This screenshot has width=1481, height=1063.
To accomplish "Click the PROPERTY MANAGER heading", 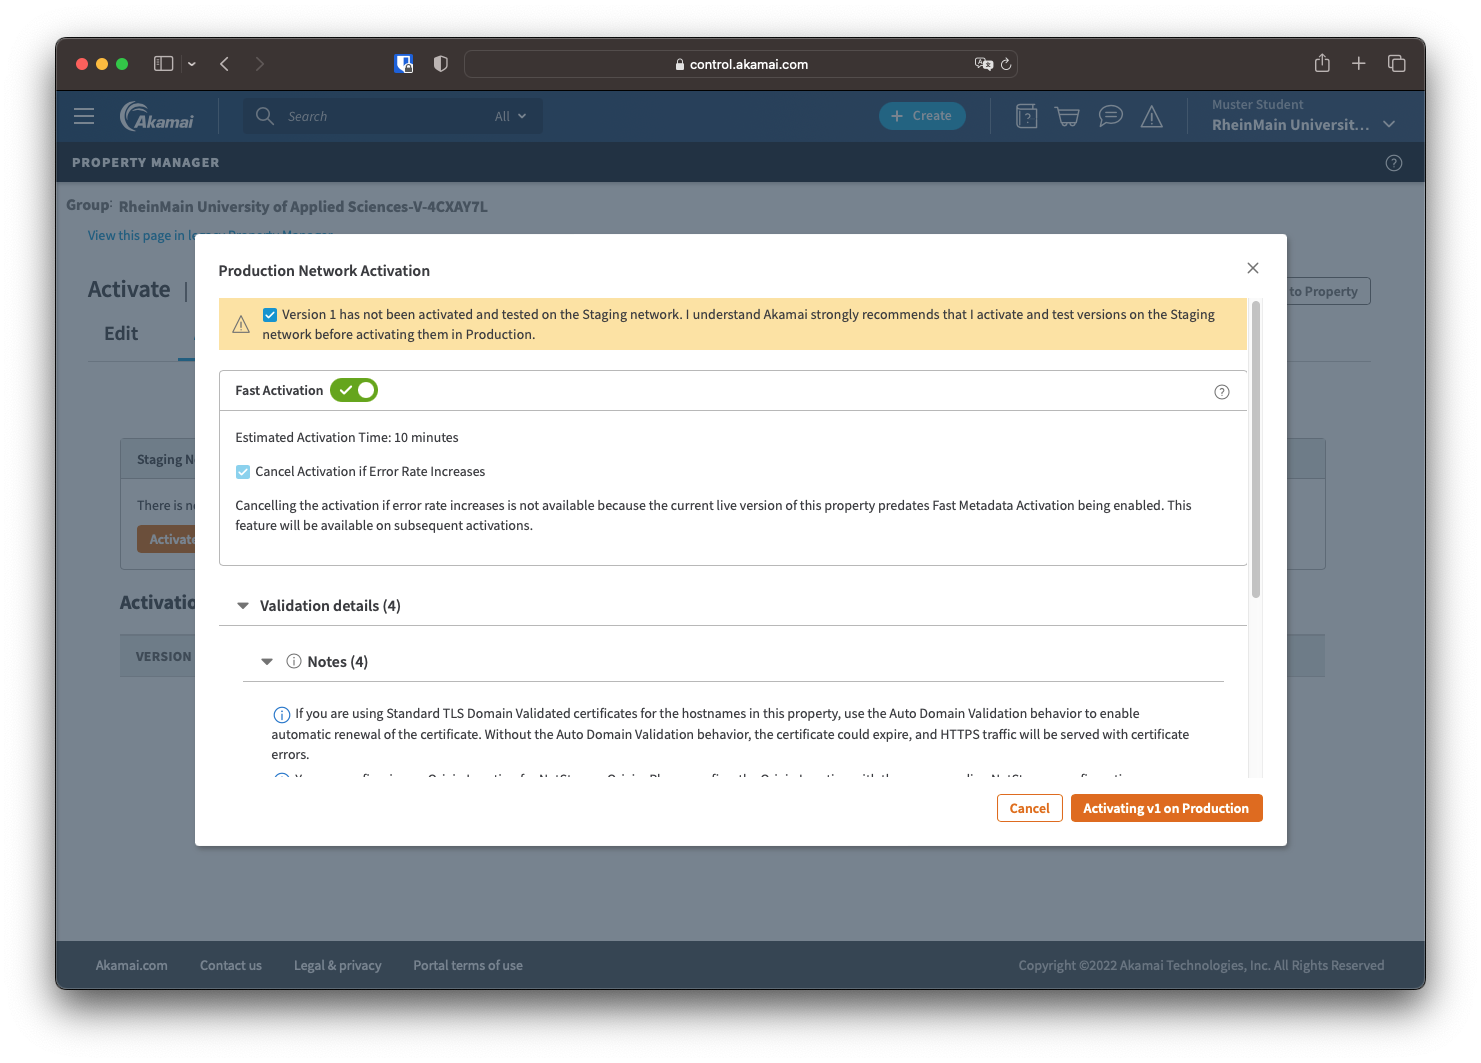I will (x=146, y=162).
